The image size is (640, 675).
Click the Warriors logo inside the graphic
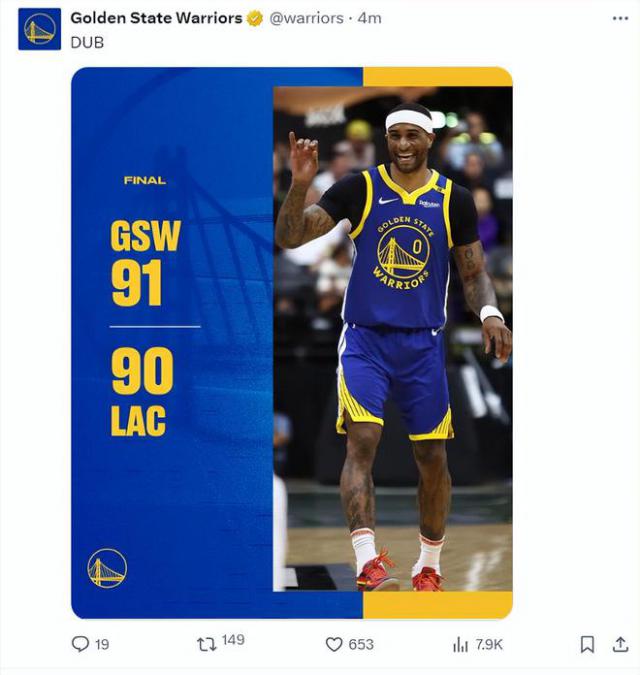[x=107, y=568]
